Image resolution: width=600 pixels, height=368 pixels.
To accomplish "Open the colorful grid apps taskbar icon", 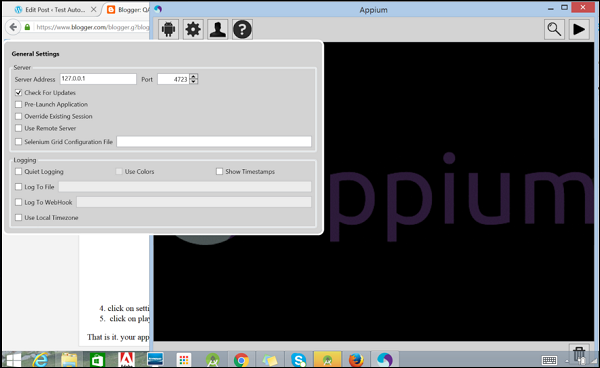I will click(184, 360).
